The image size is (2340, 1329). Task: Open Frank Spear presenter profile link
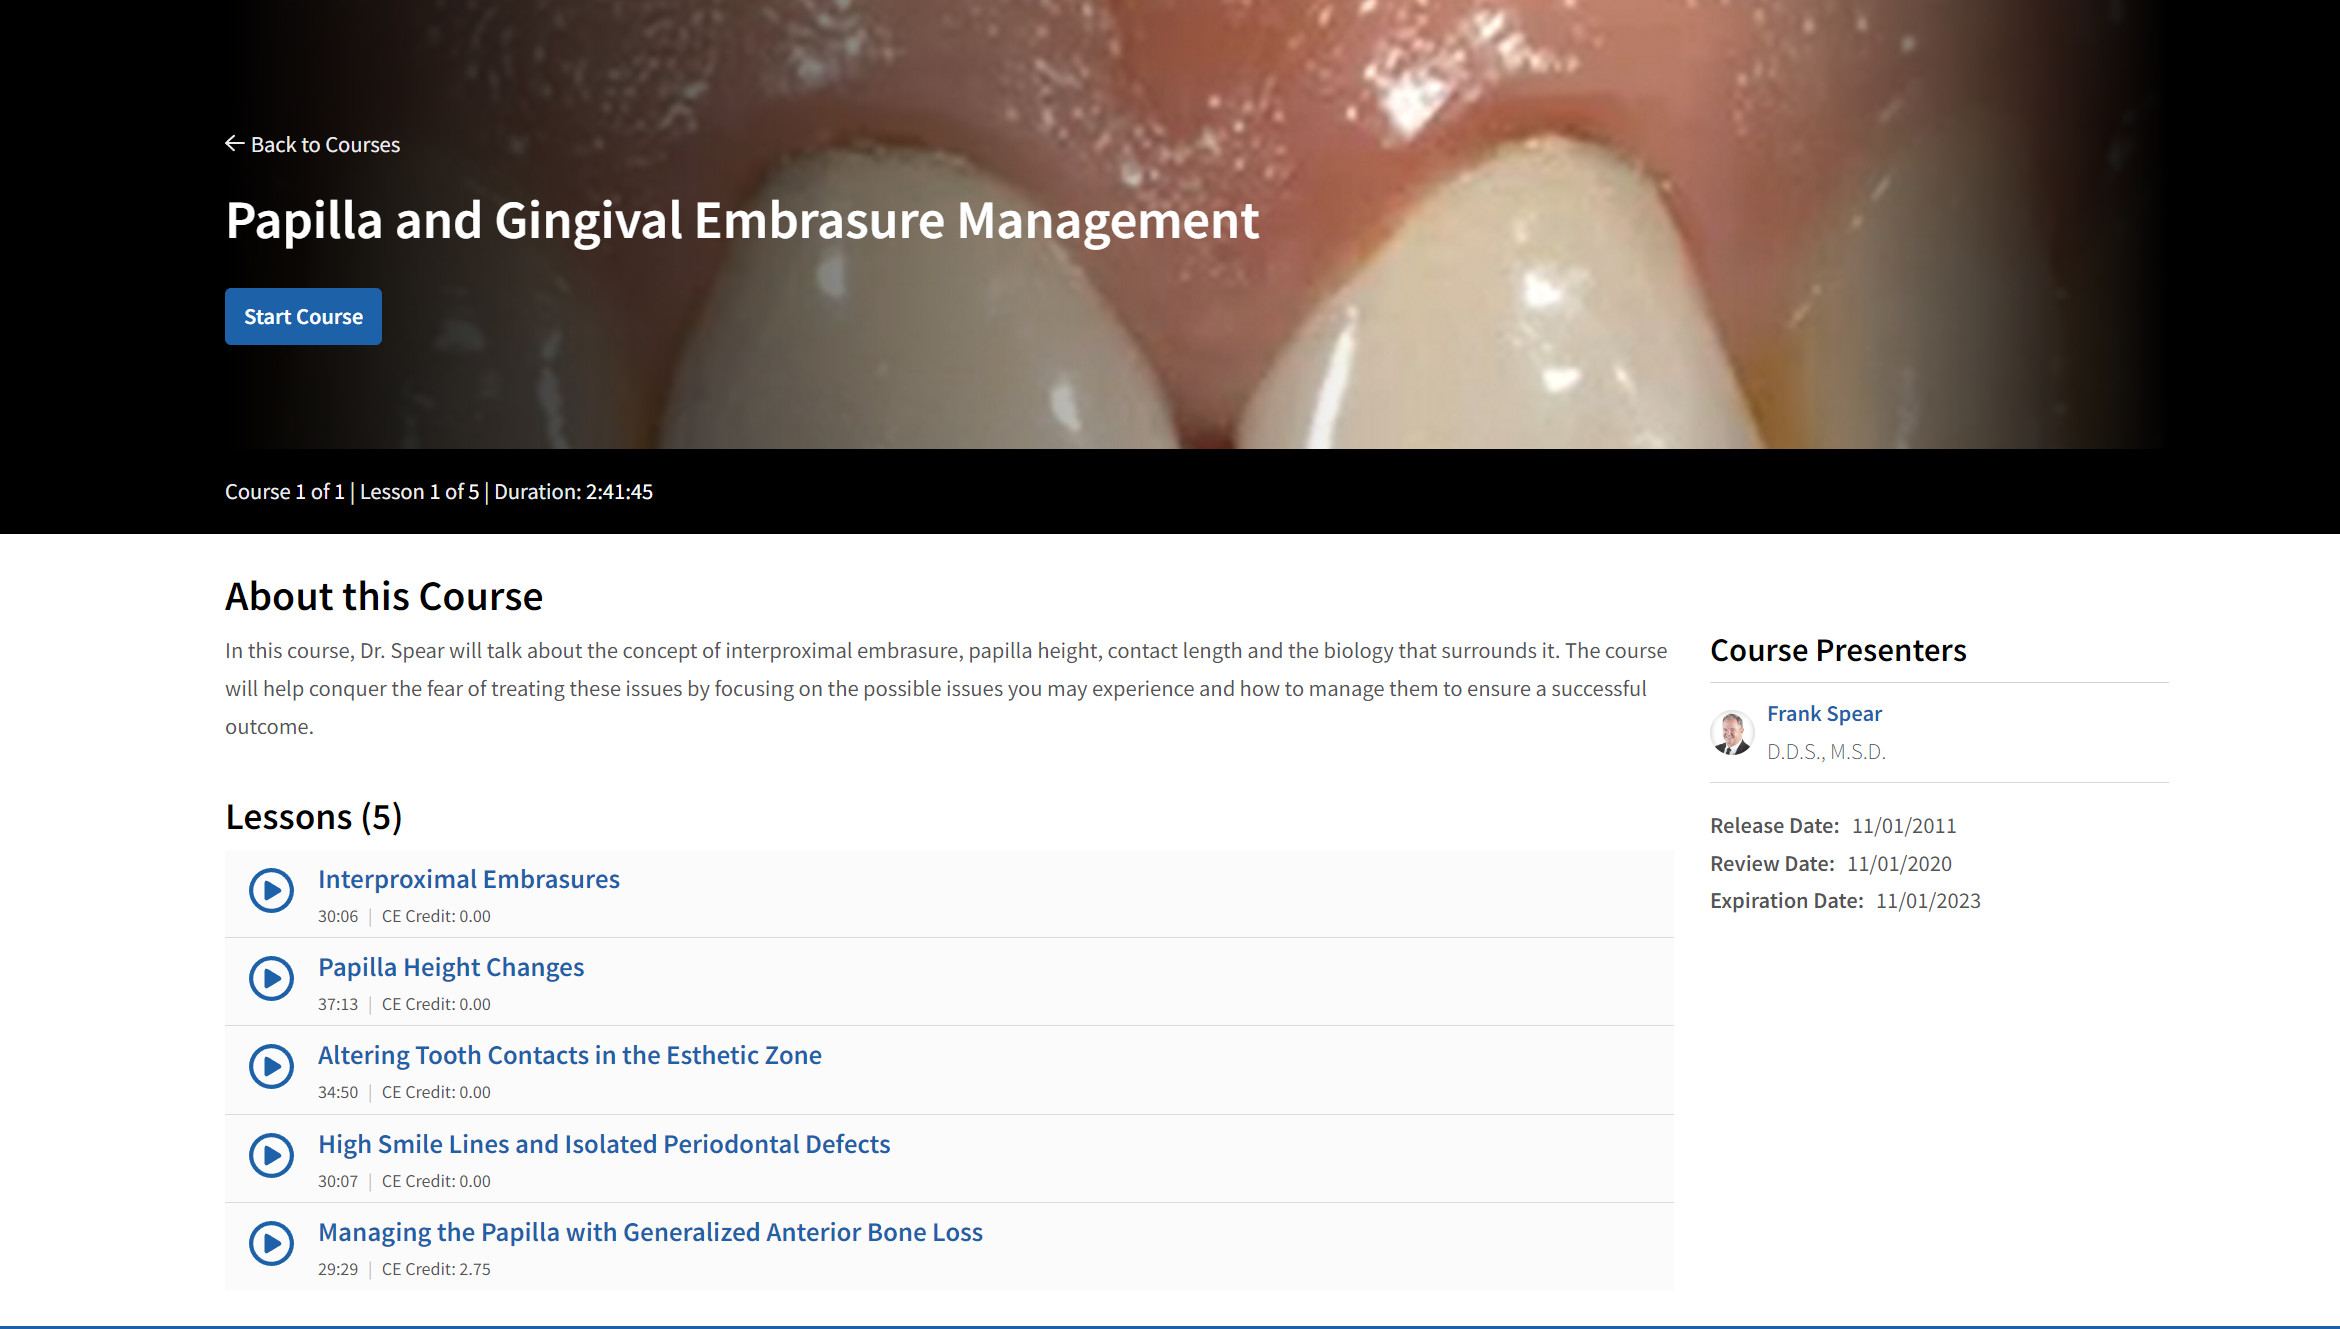click(x=1824, y=714)
